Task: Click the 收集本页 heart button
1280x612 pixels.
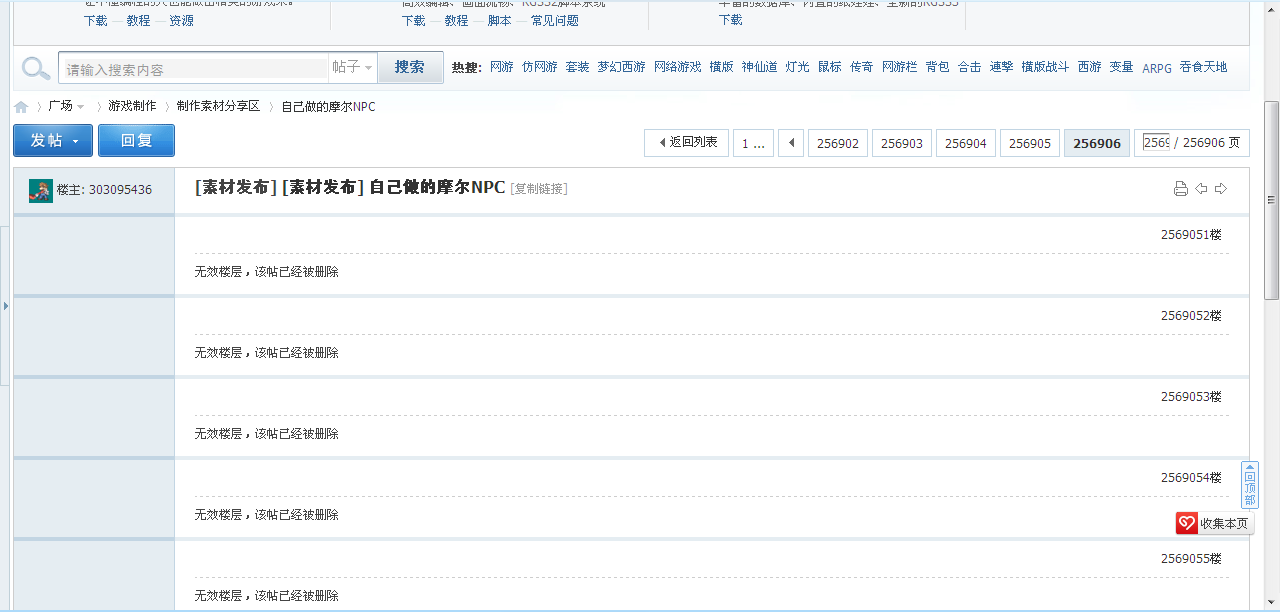Action: 1214,523
